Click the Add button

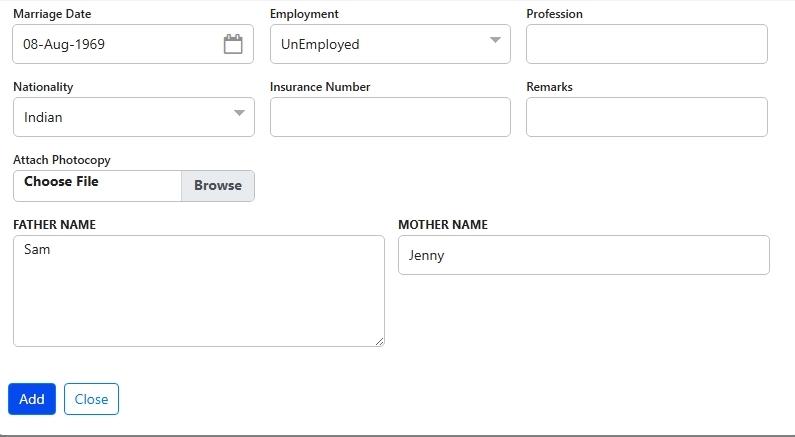pos(32,399)
